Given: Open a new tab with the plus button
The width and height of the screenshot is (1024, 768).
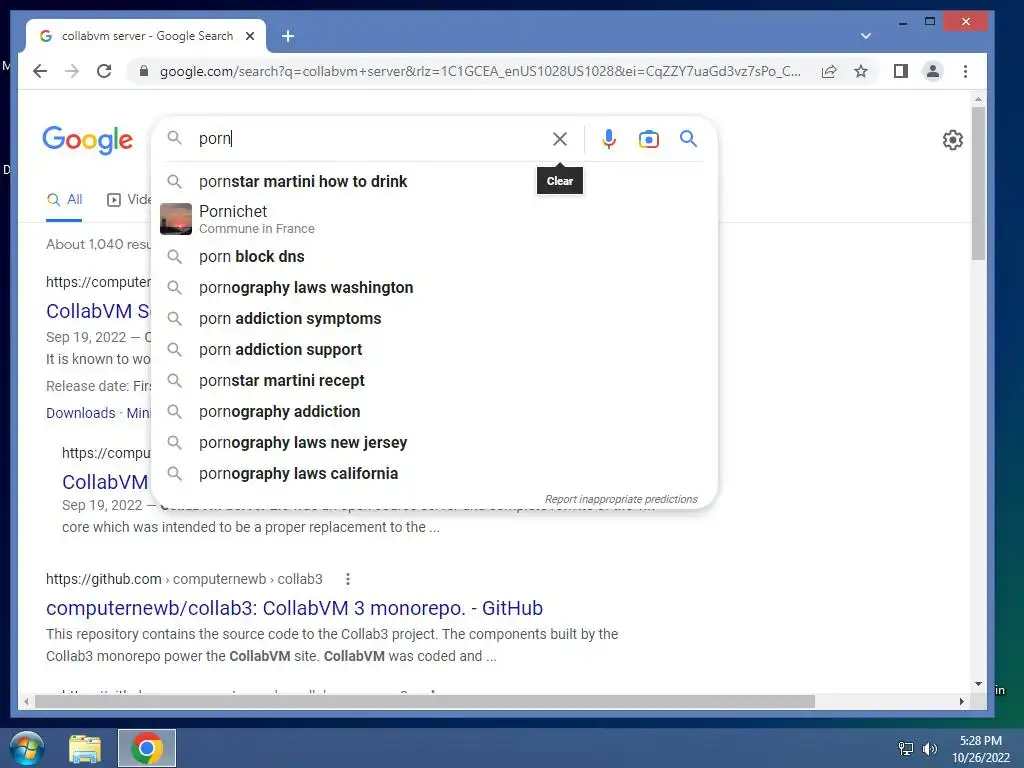Looking at the screenshot, I should pos(288,36).
